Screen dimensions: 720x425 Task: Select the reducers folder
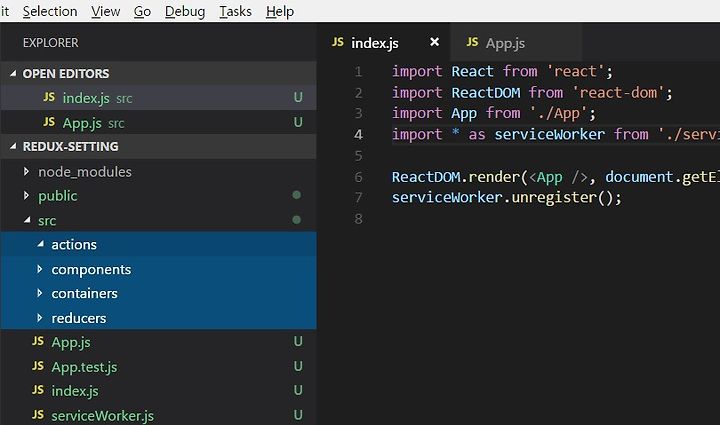coord(158,318)
